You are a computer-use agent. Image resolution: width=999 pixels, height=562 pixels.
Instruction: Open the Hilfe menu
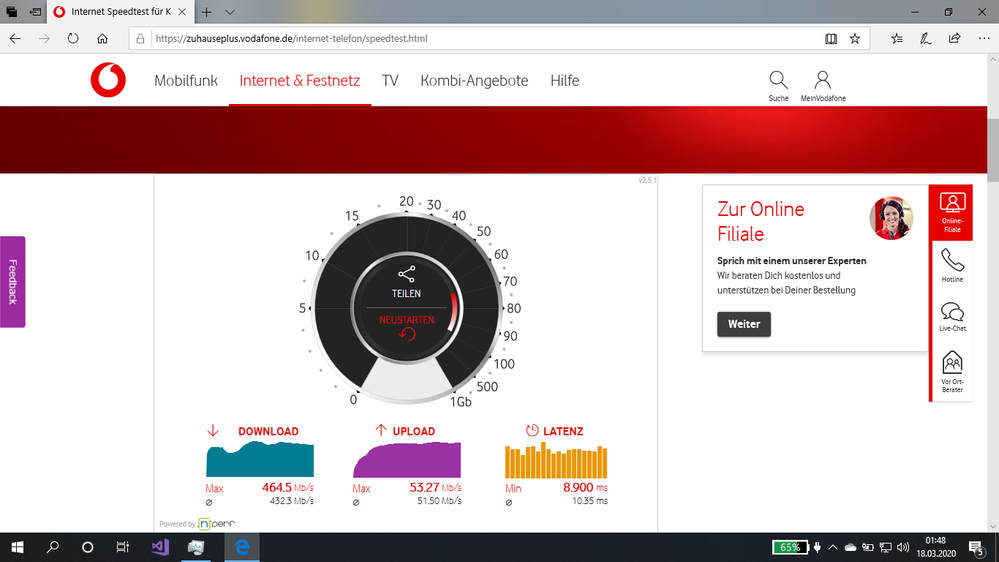point(564,81)
